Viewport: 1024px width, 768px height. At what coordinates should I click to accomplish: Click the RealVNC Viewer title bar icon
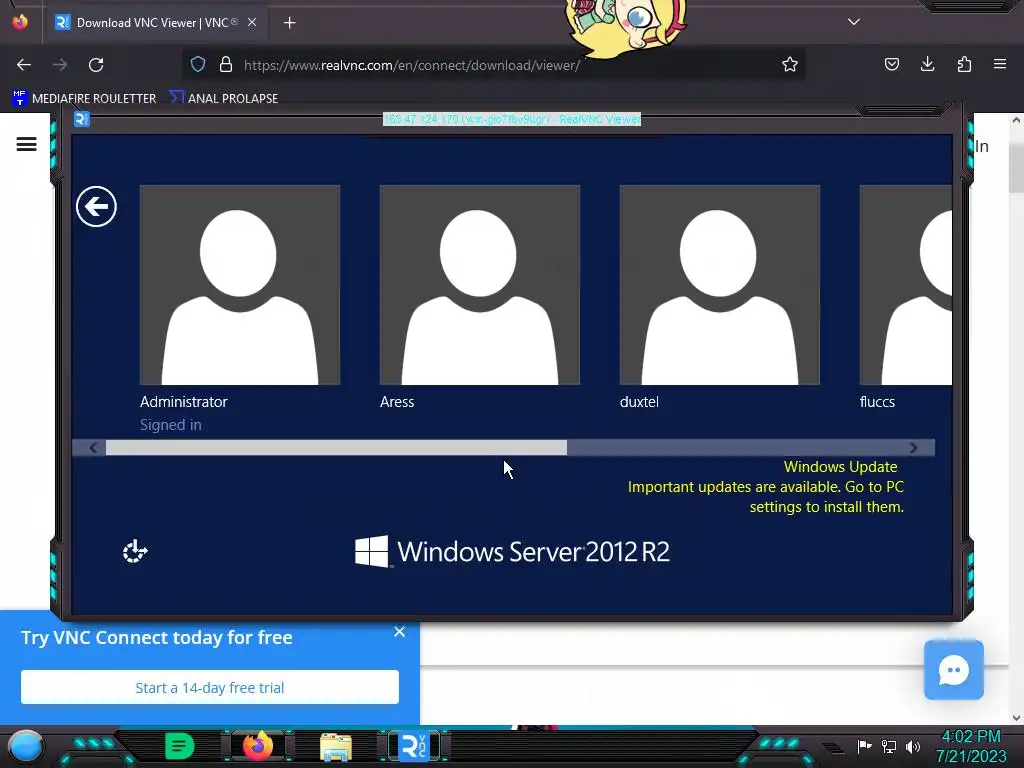81,120
